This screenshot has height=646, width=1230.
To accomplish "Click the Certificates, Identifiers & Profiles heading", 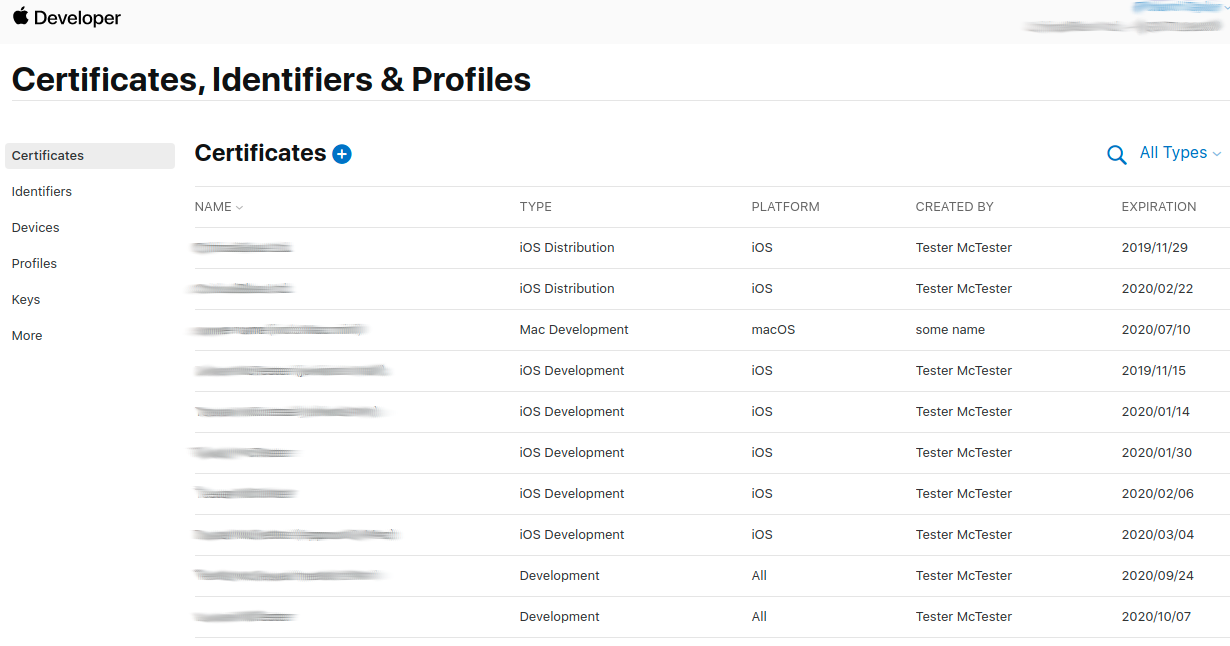I will point(271,79).
